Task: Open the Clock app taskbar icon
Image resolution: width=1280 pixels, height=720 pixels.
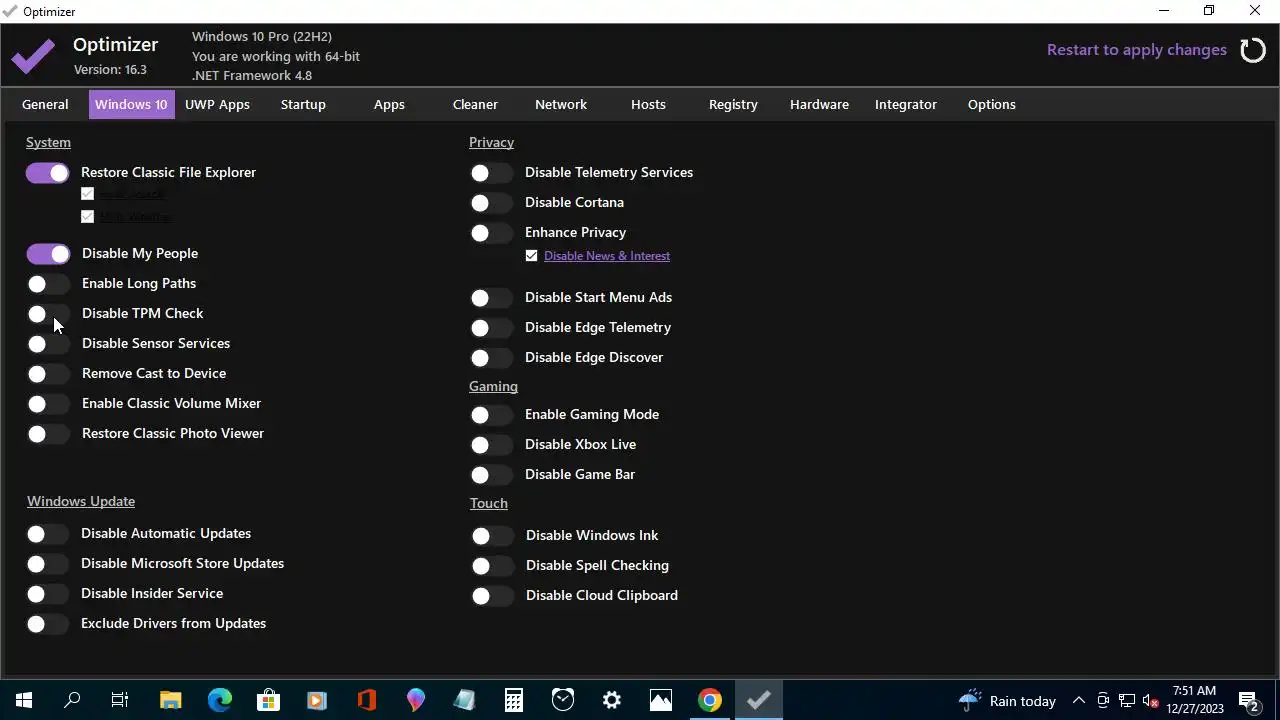Action: [x=563, y=700]
